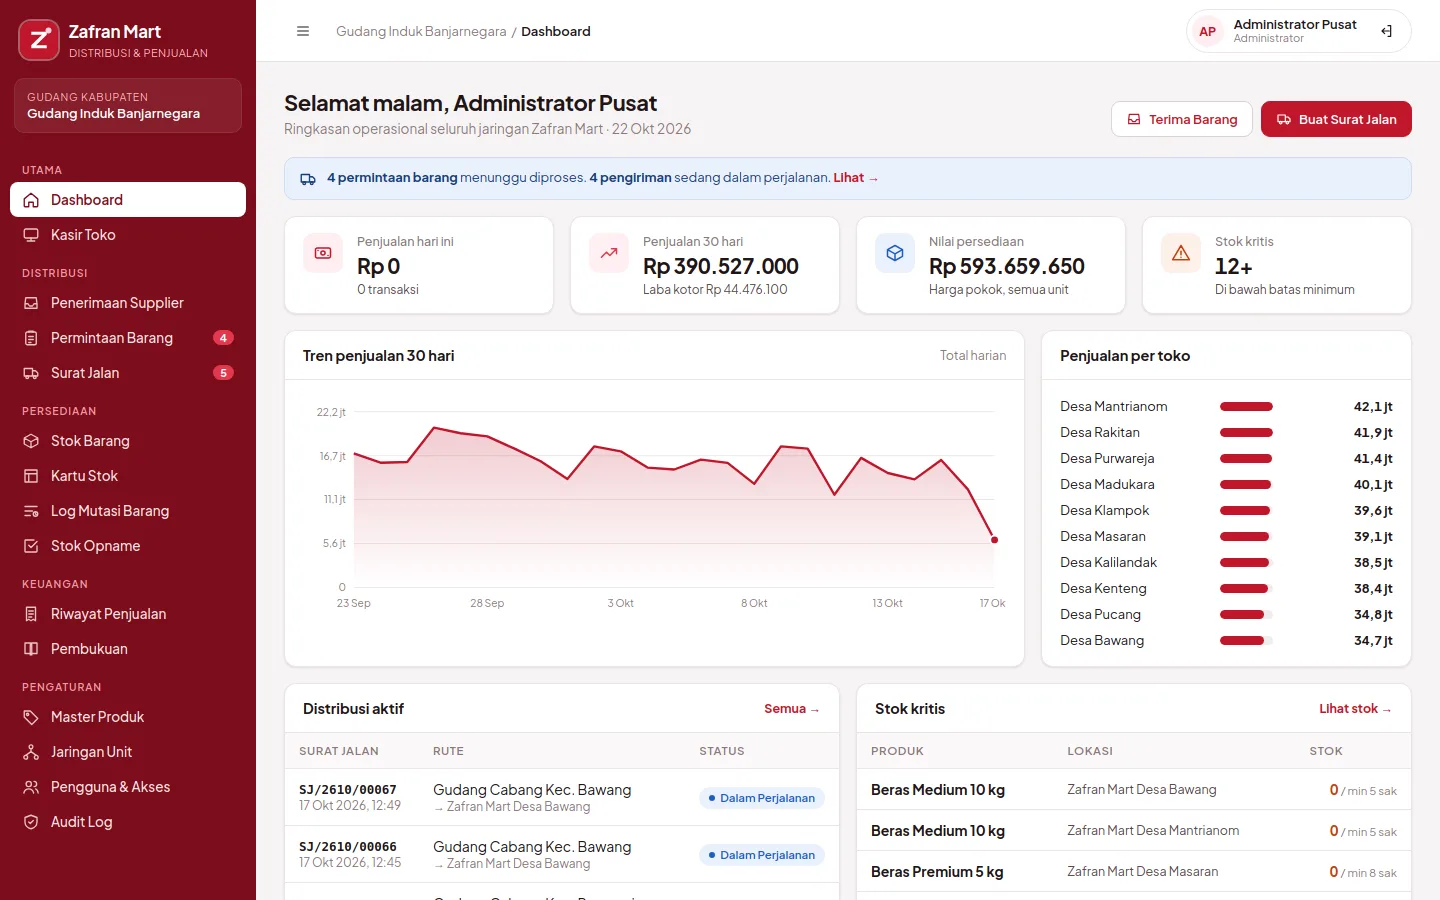
Task: Click the Penjualan 30 hari trend icon
Action: 609,253
